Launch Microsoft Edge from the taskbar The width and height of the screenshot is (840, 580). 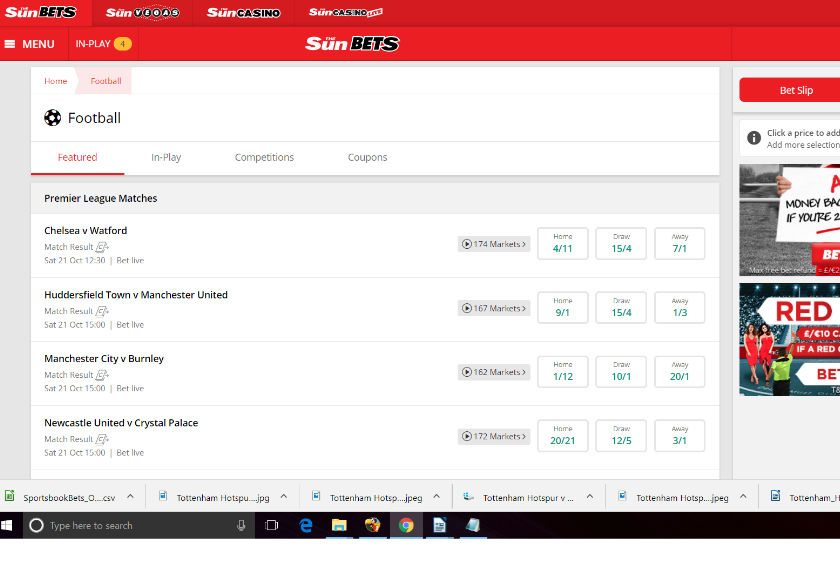point(306,524)
